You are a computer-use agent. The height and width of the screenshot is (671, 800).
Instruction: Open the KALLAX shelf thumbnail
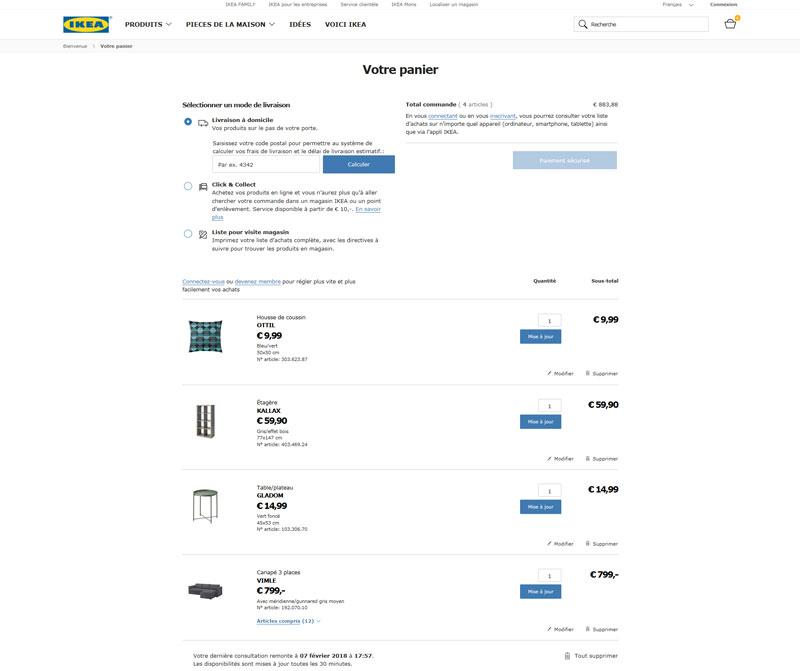[206, 421]
